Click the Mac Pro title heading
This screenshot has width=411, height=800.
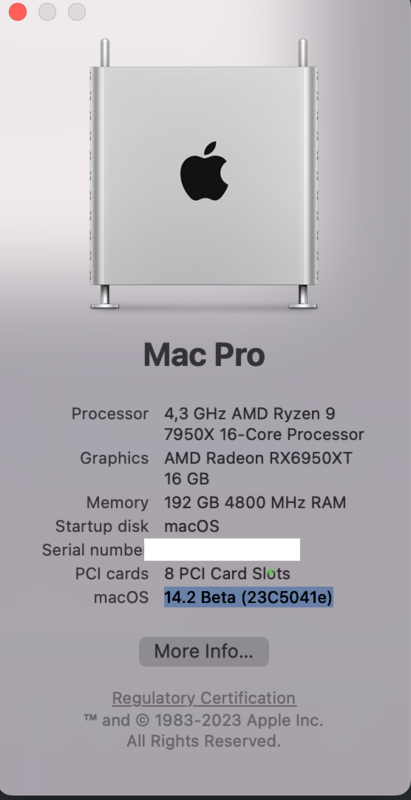(204, 355)
